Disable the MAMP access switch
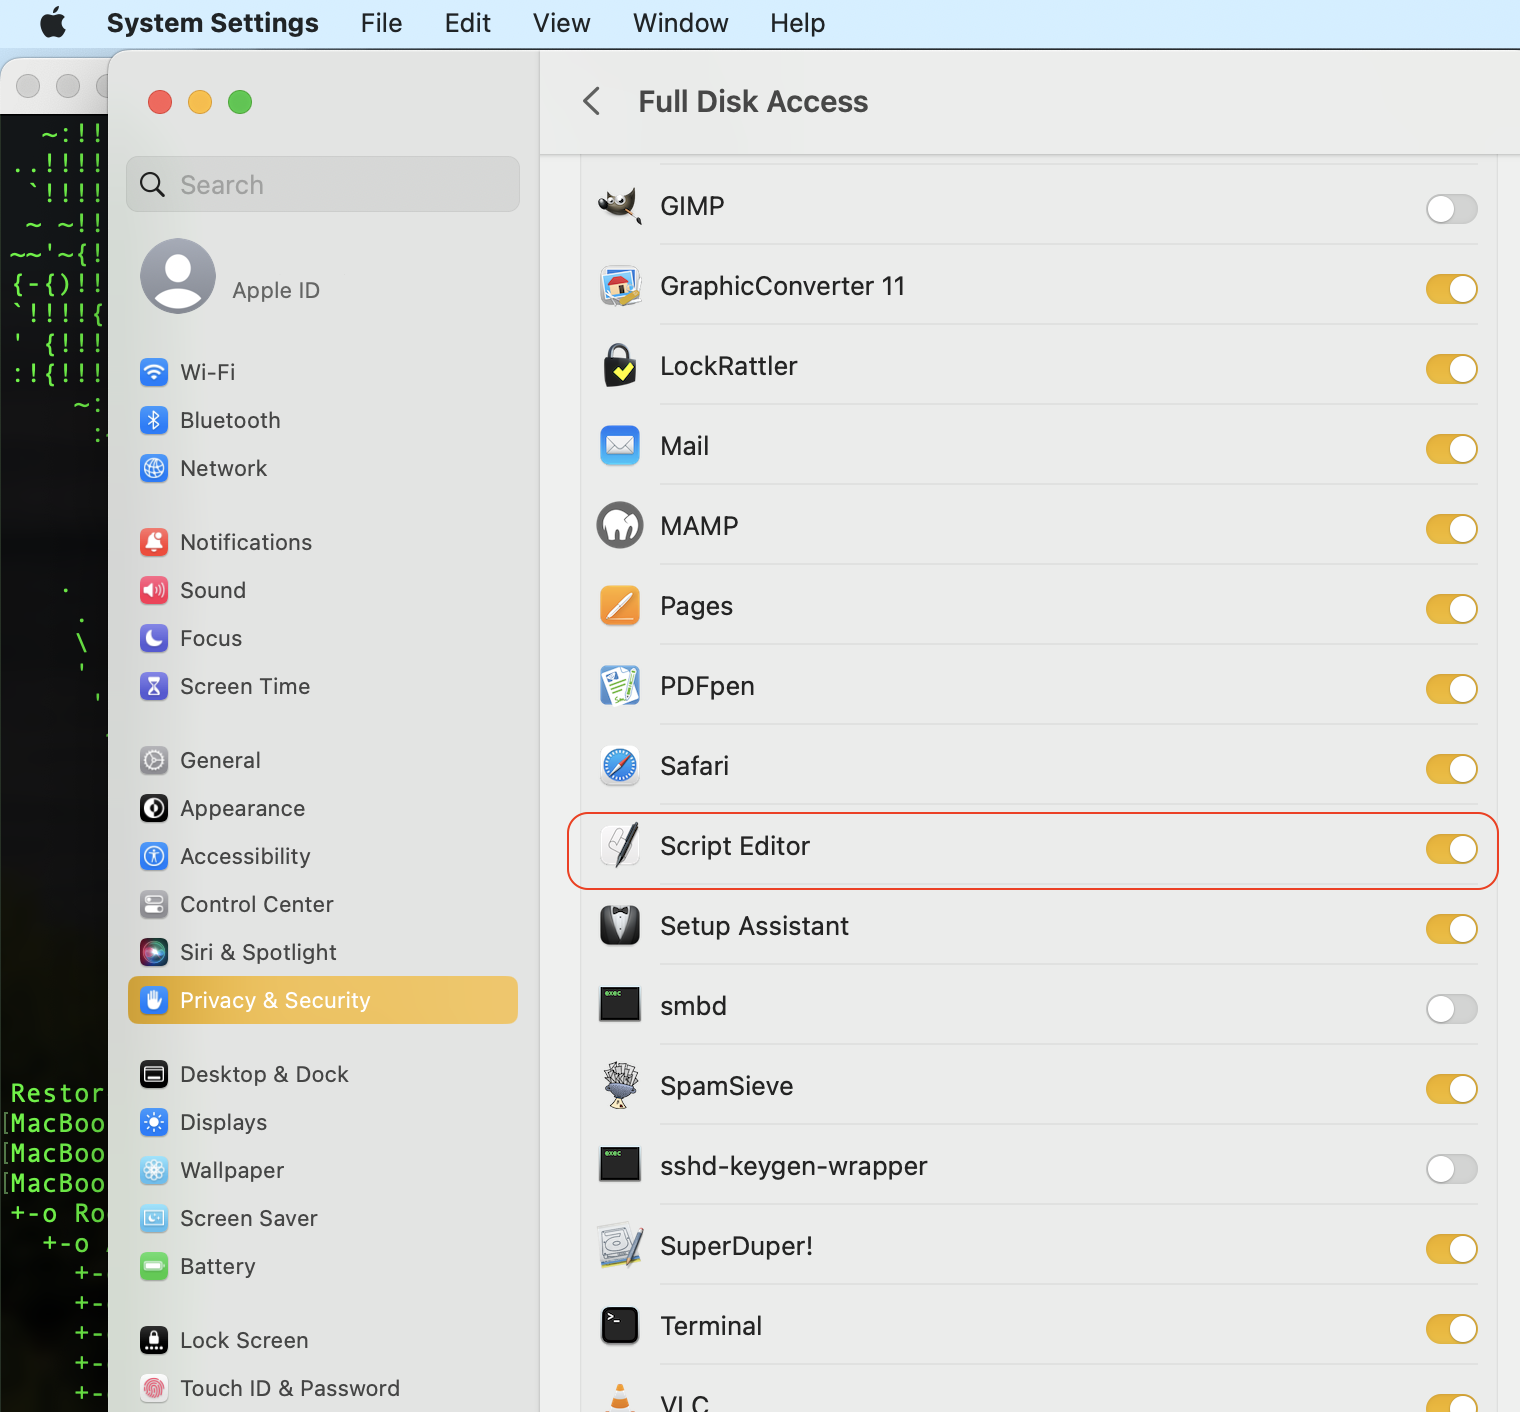Screen dimensions: 1520x1412 tap(1451, 529)
